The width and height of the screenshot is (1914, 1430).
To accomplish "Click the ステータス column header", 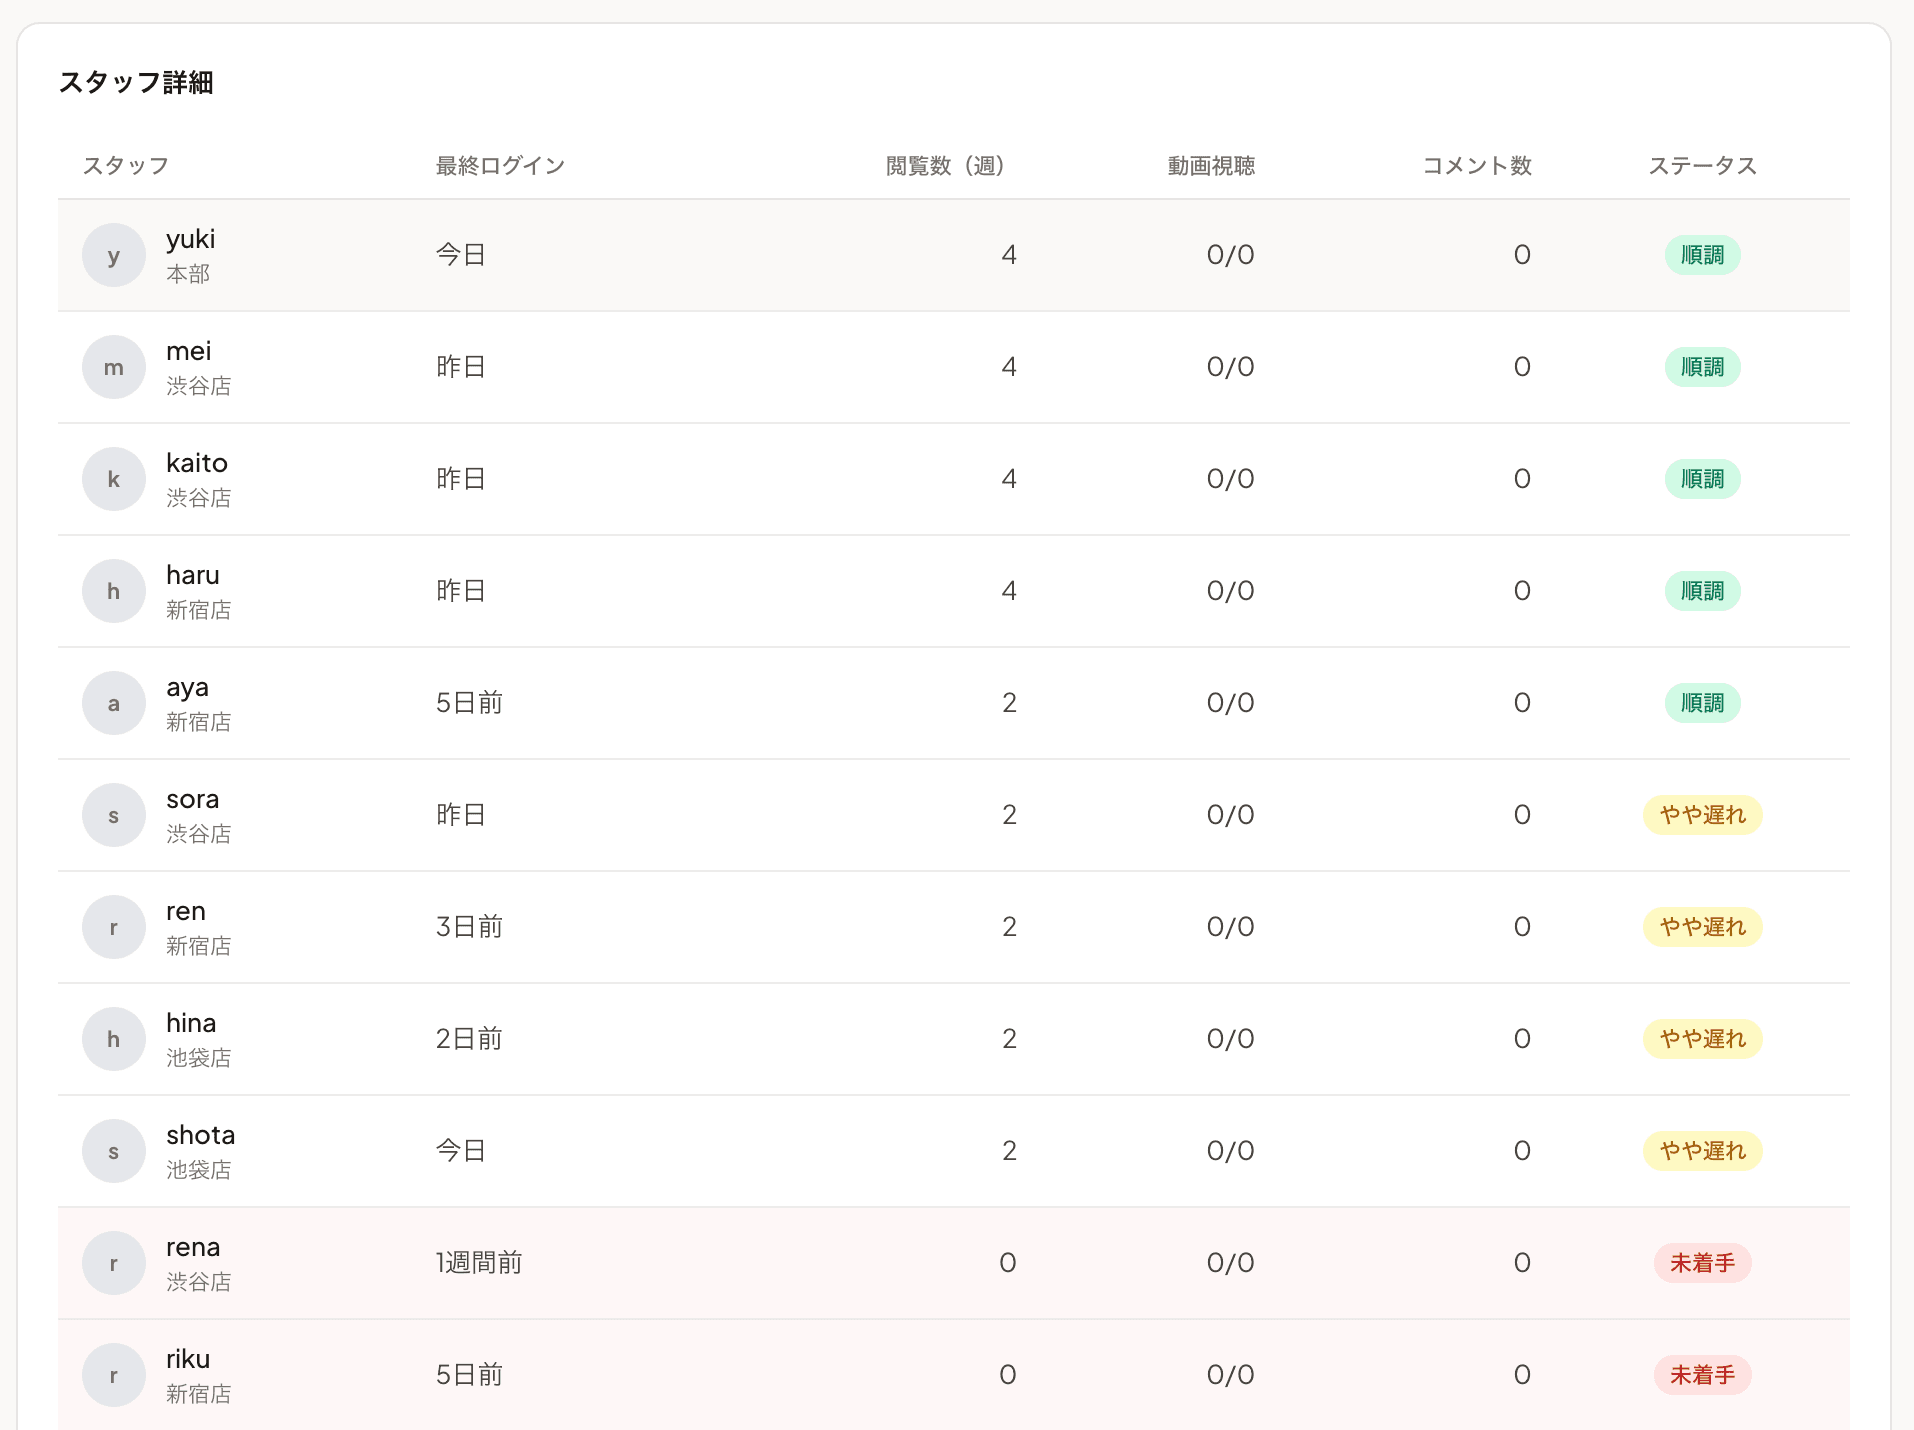I will click(x=1702, y=166).
